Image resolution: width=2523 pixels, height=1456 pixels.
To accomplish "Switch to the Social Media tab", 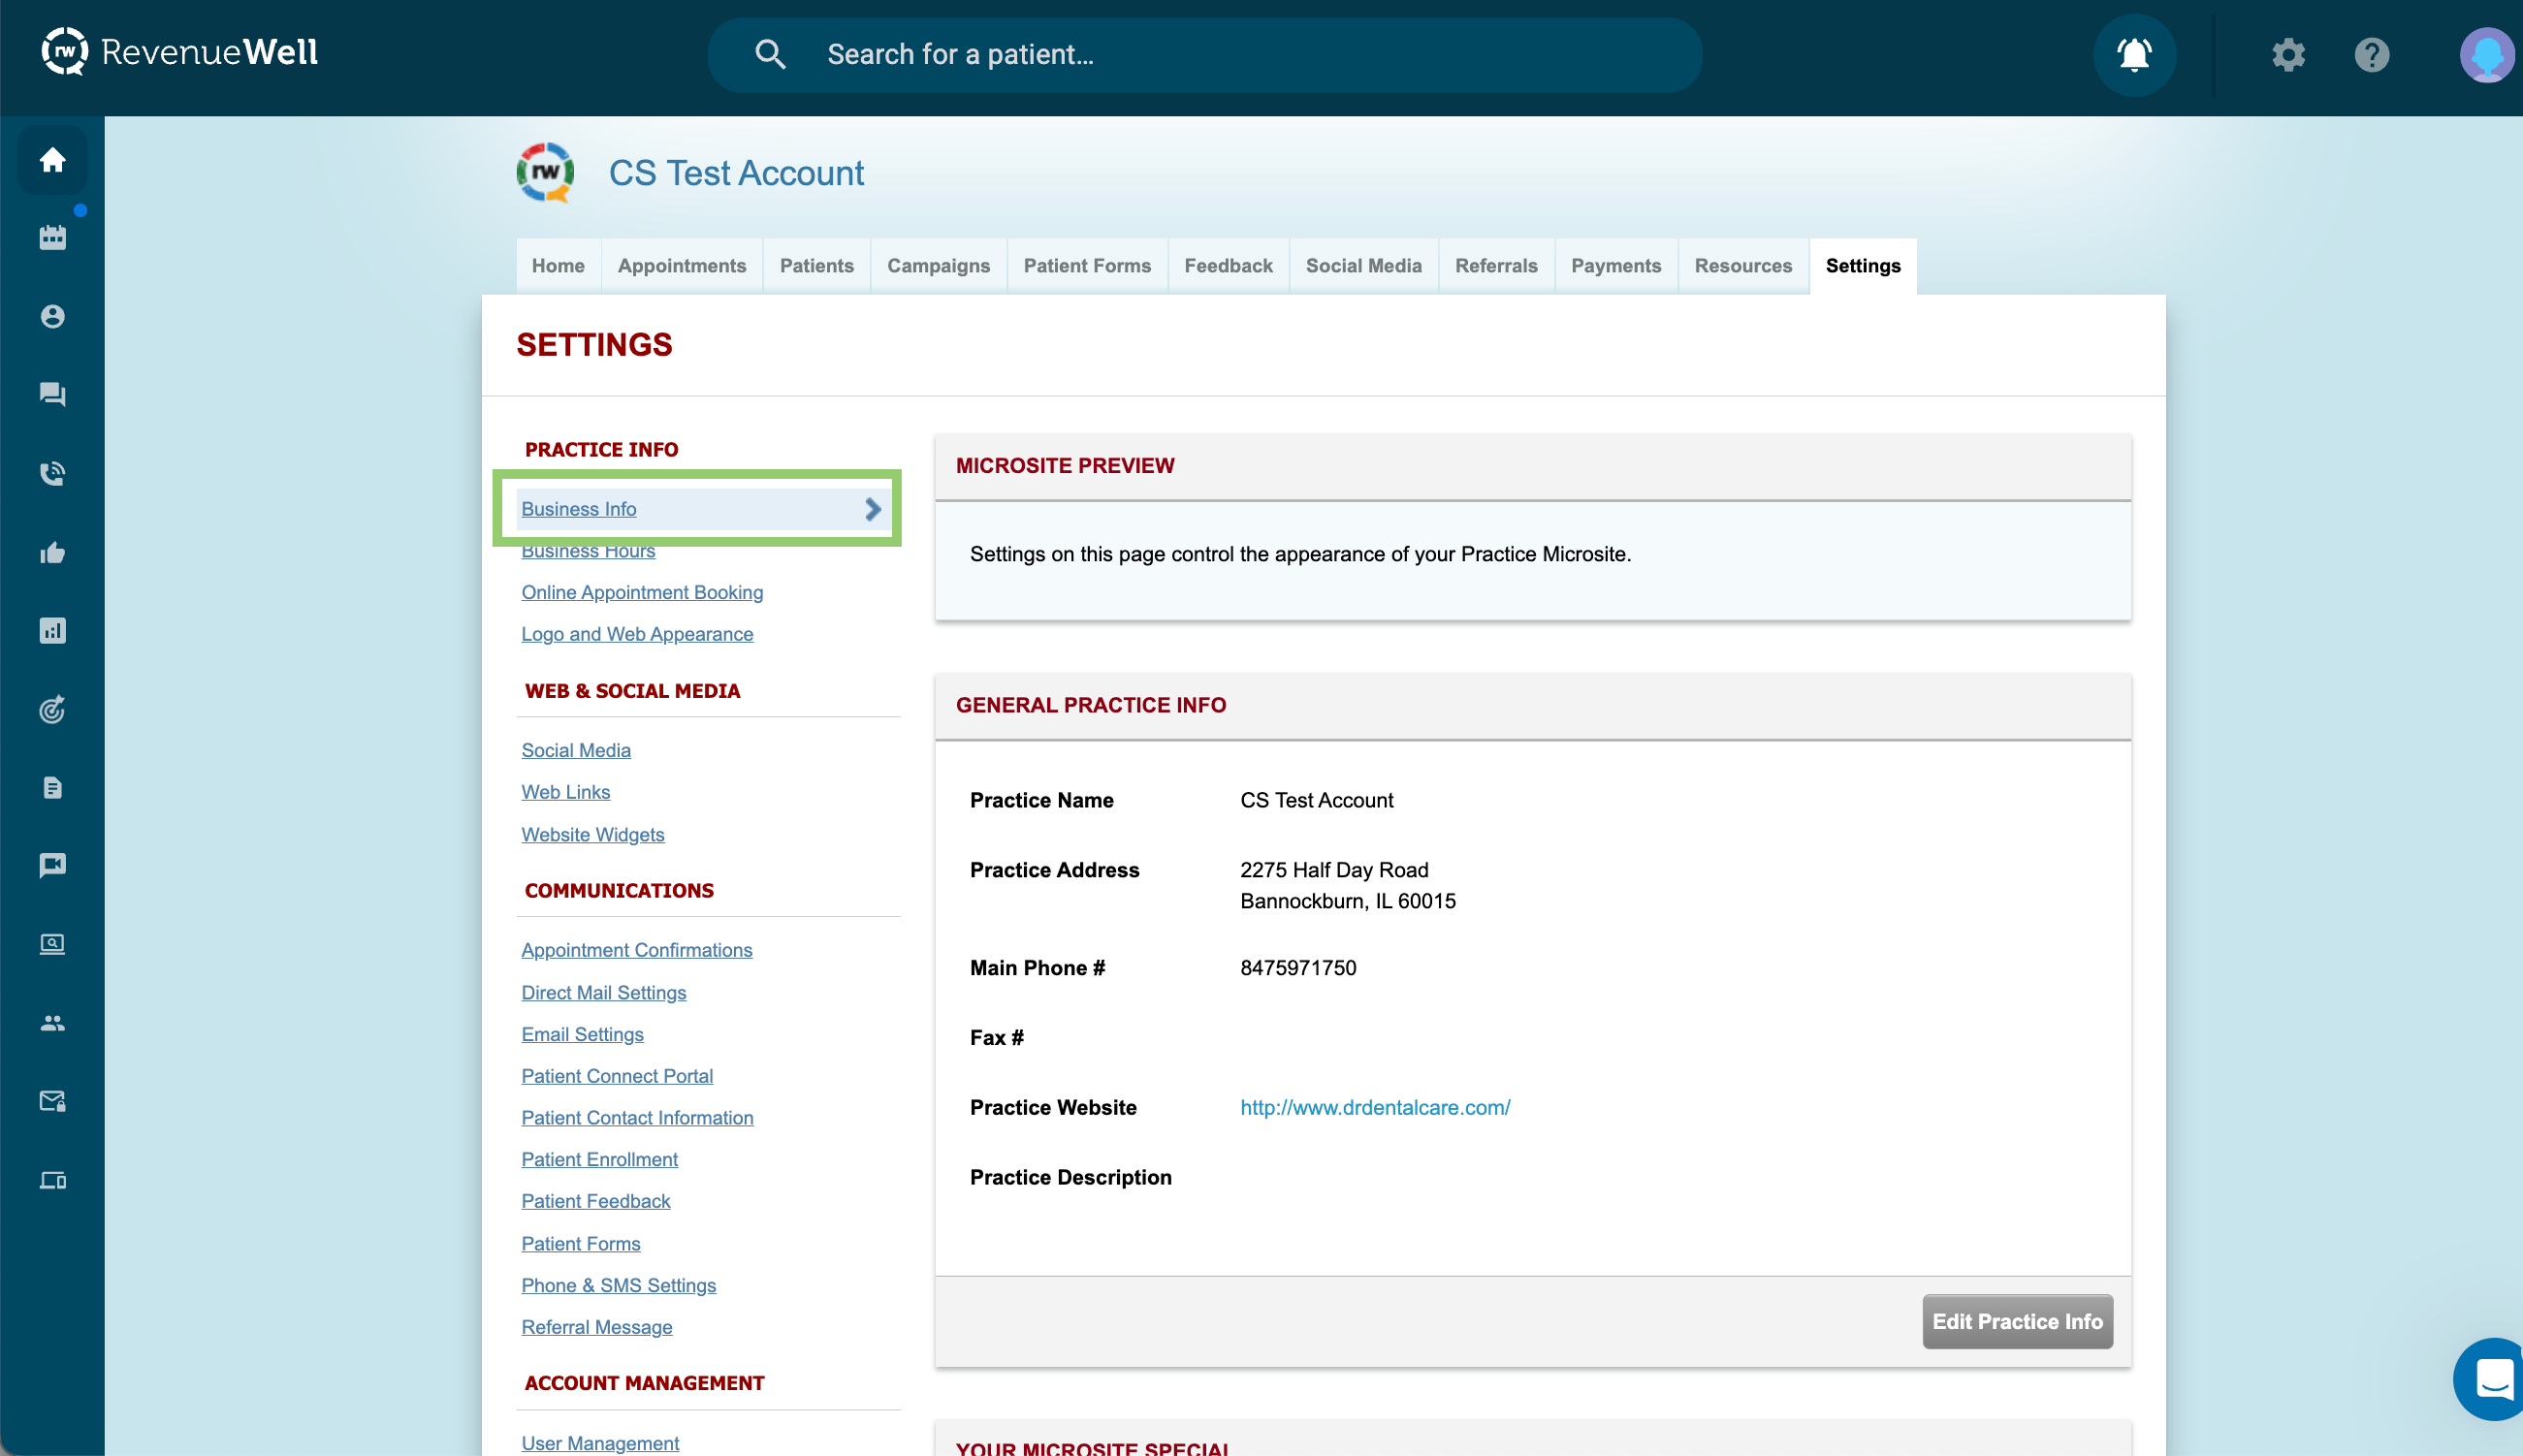I will (x=1363, y=266).
